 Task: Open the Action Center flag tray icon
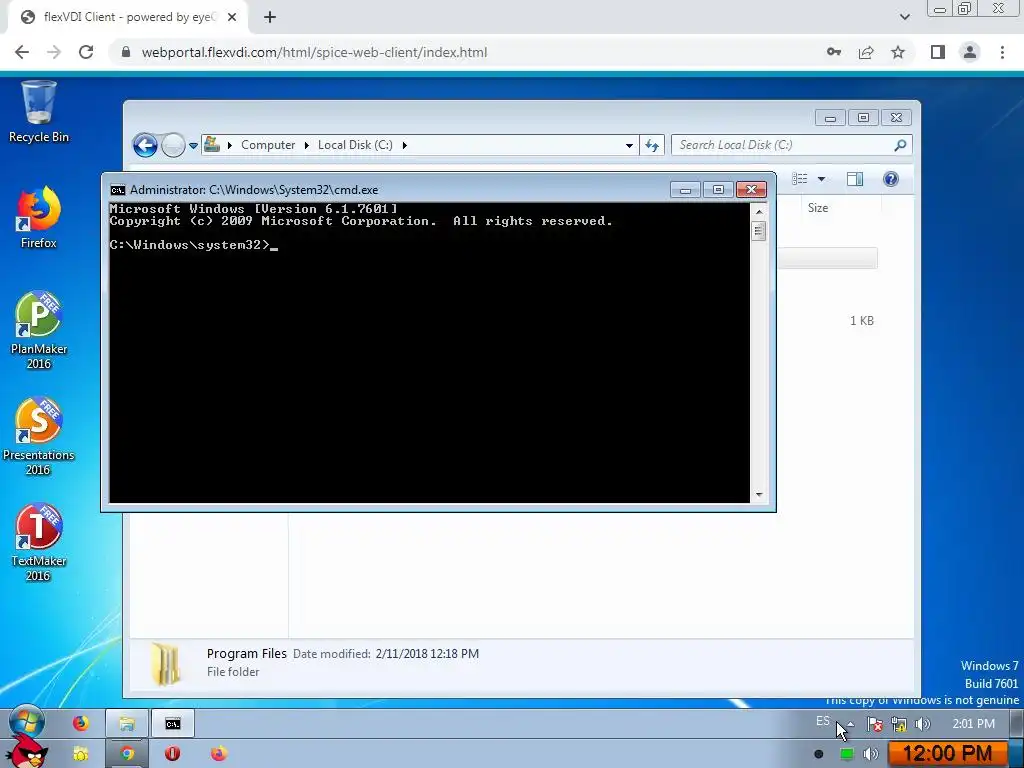click(875, 724)
